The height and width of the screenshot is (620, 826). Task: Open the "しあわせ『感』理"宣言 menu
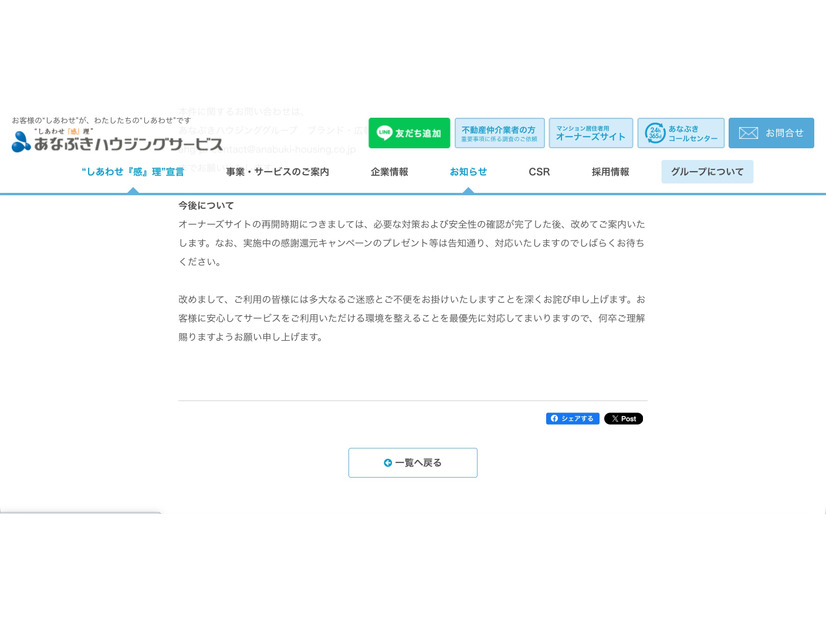click(133, 172)
